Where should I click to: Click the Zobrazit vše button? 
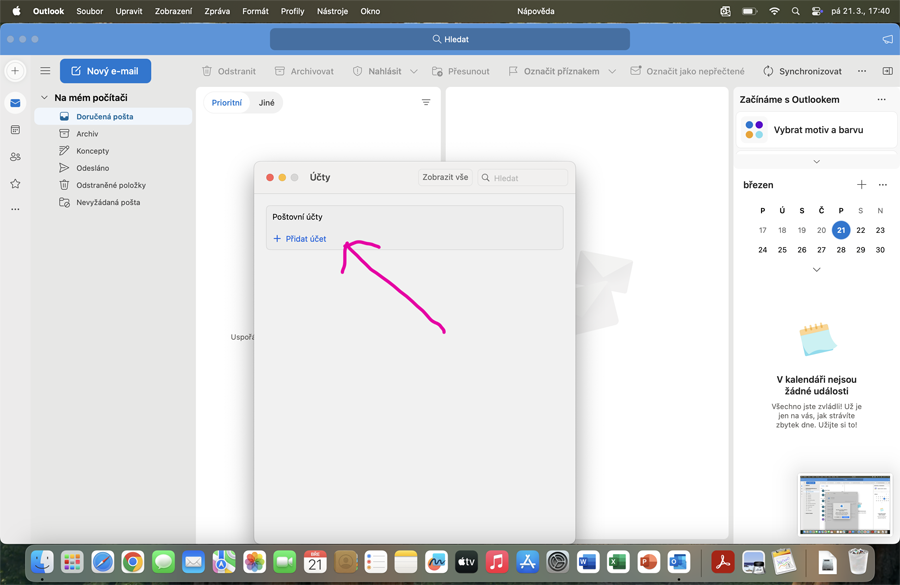coord(445,177)
